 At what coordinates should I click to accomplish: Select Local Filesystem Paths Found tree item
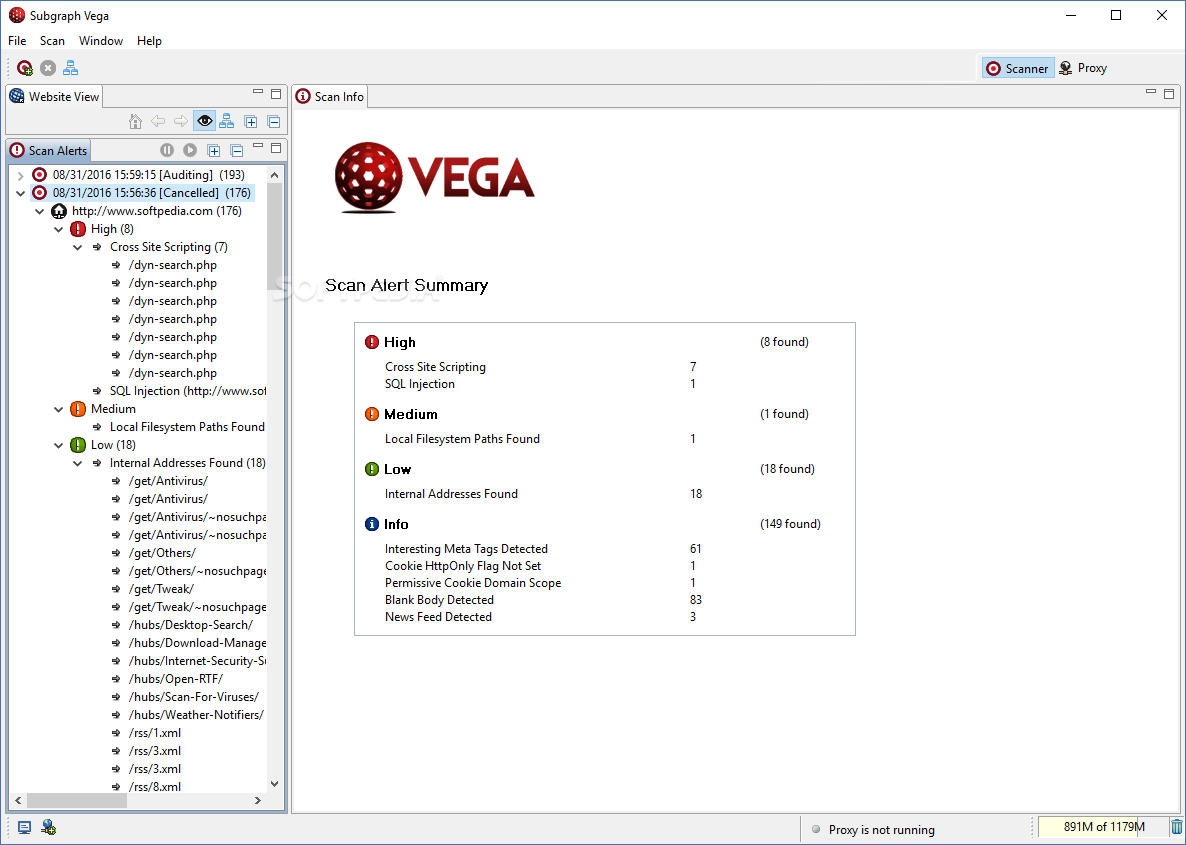click(x=180, y=427)
